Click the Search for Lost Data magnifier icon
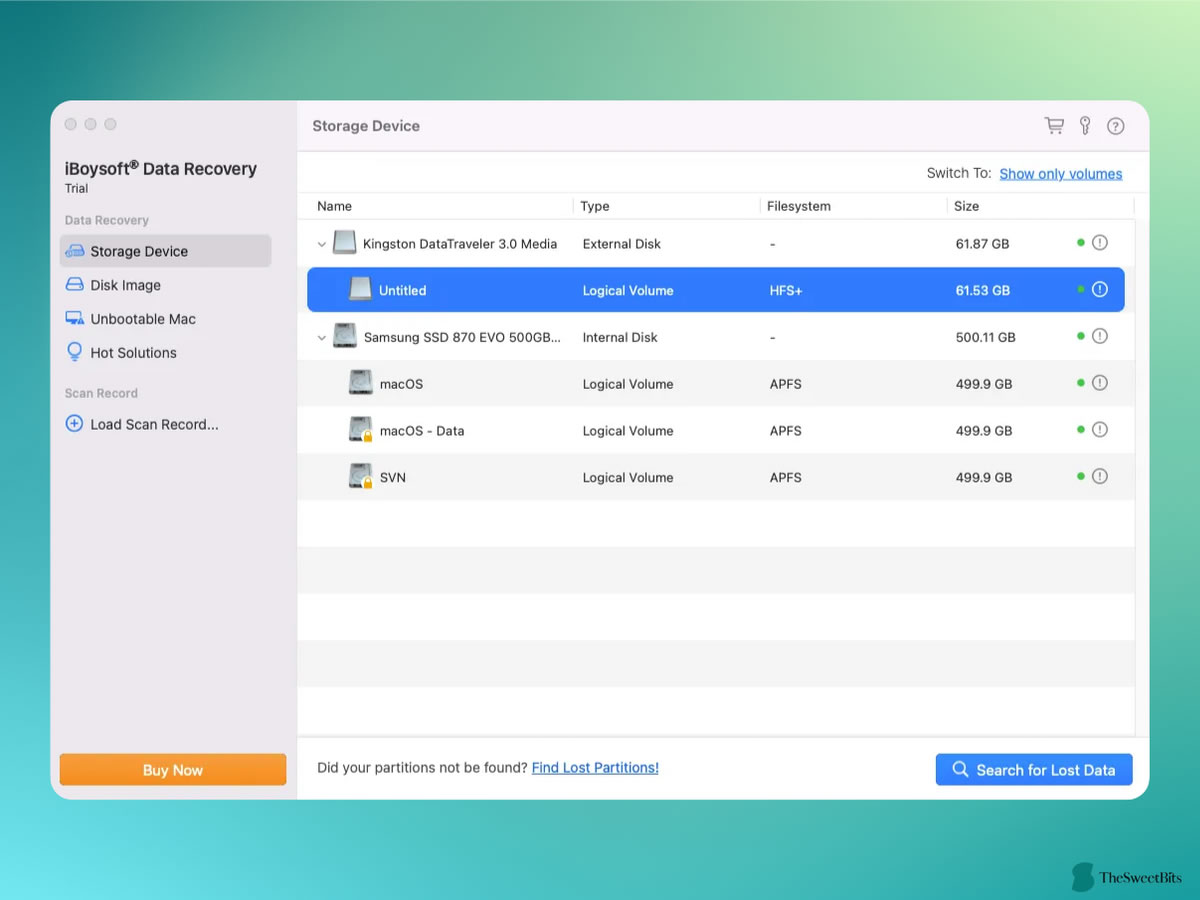This screenshot has width=1200, height=900. [960, 769]
